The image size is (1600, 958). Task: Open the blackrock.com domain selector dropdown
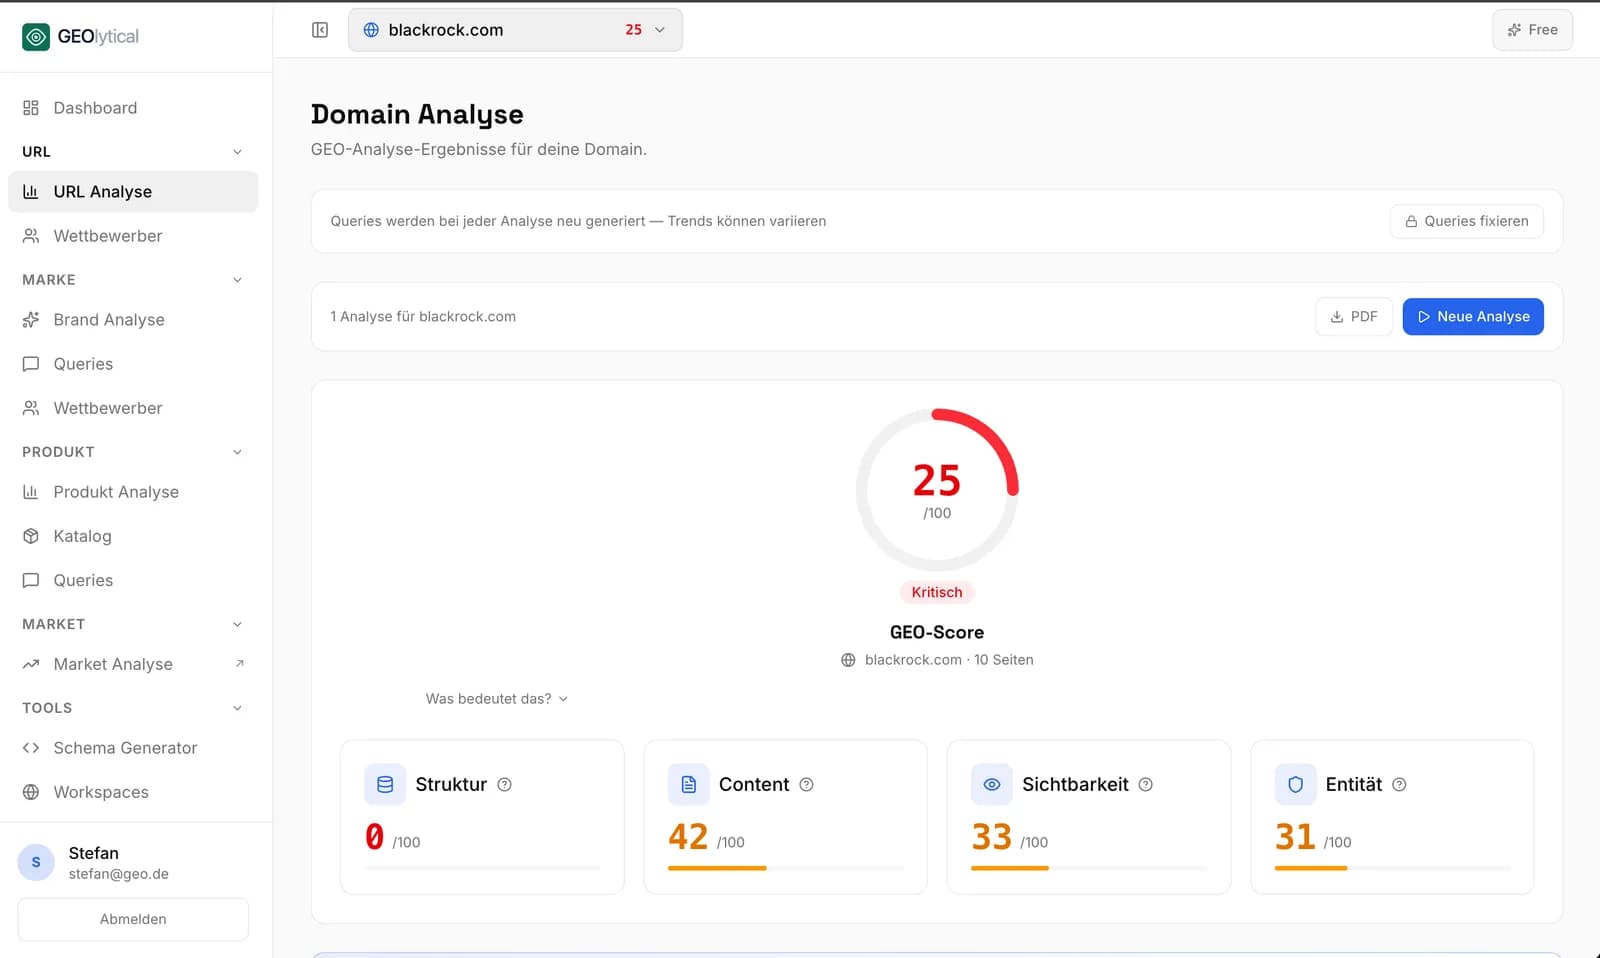[515, 30]
